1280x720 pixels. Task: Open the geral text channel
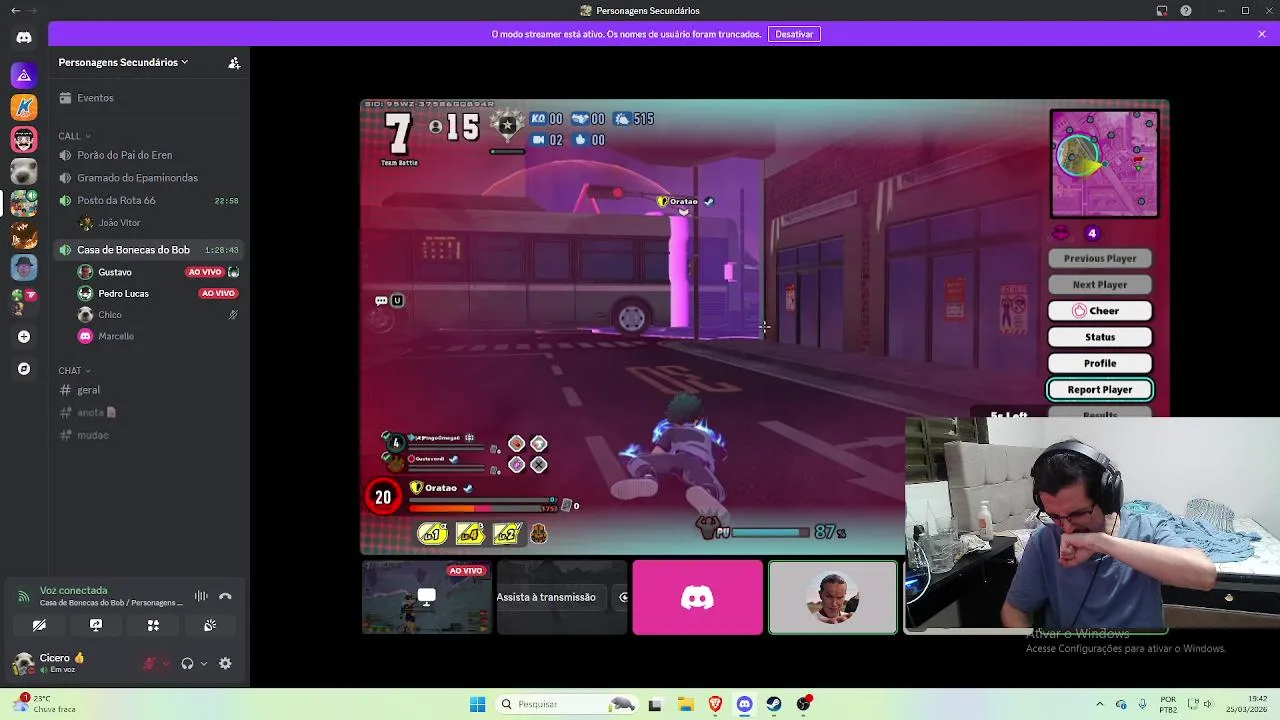tap(148, 390)
